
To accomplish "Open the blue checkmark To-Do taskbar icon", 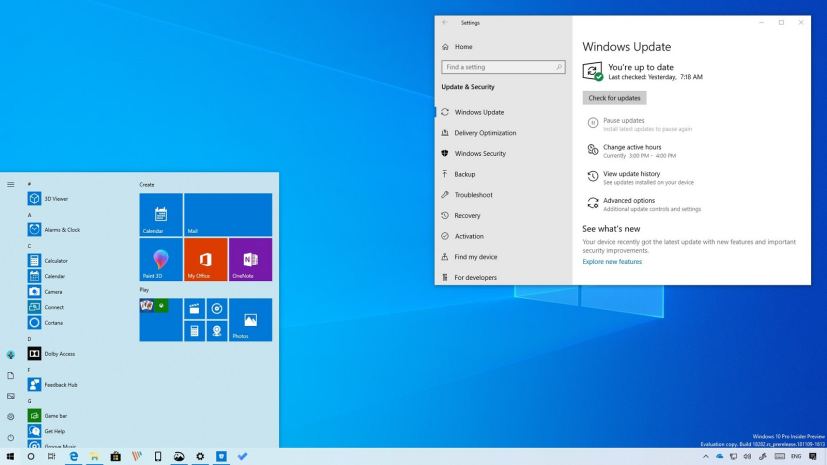I will pyautogui.click(x=242, y=457).
